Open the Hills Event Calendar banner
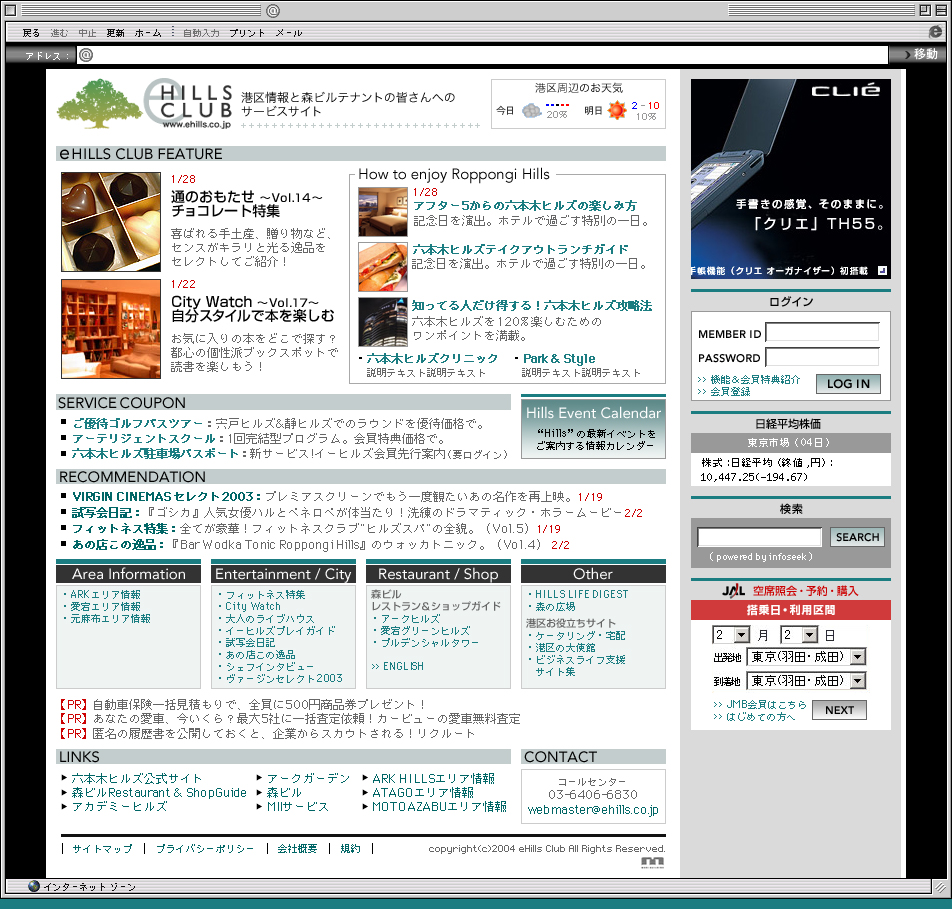The width and height of the screenshot is (952, 909). pos(593,426)
